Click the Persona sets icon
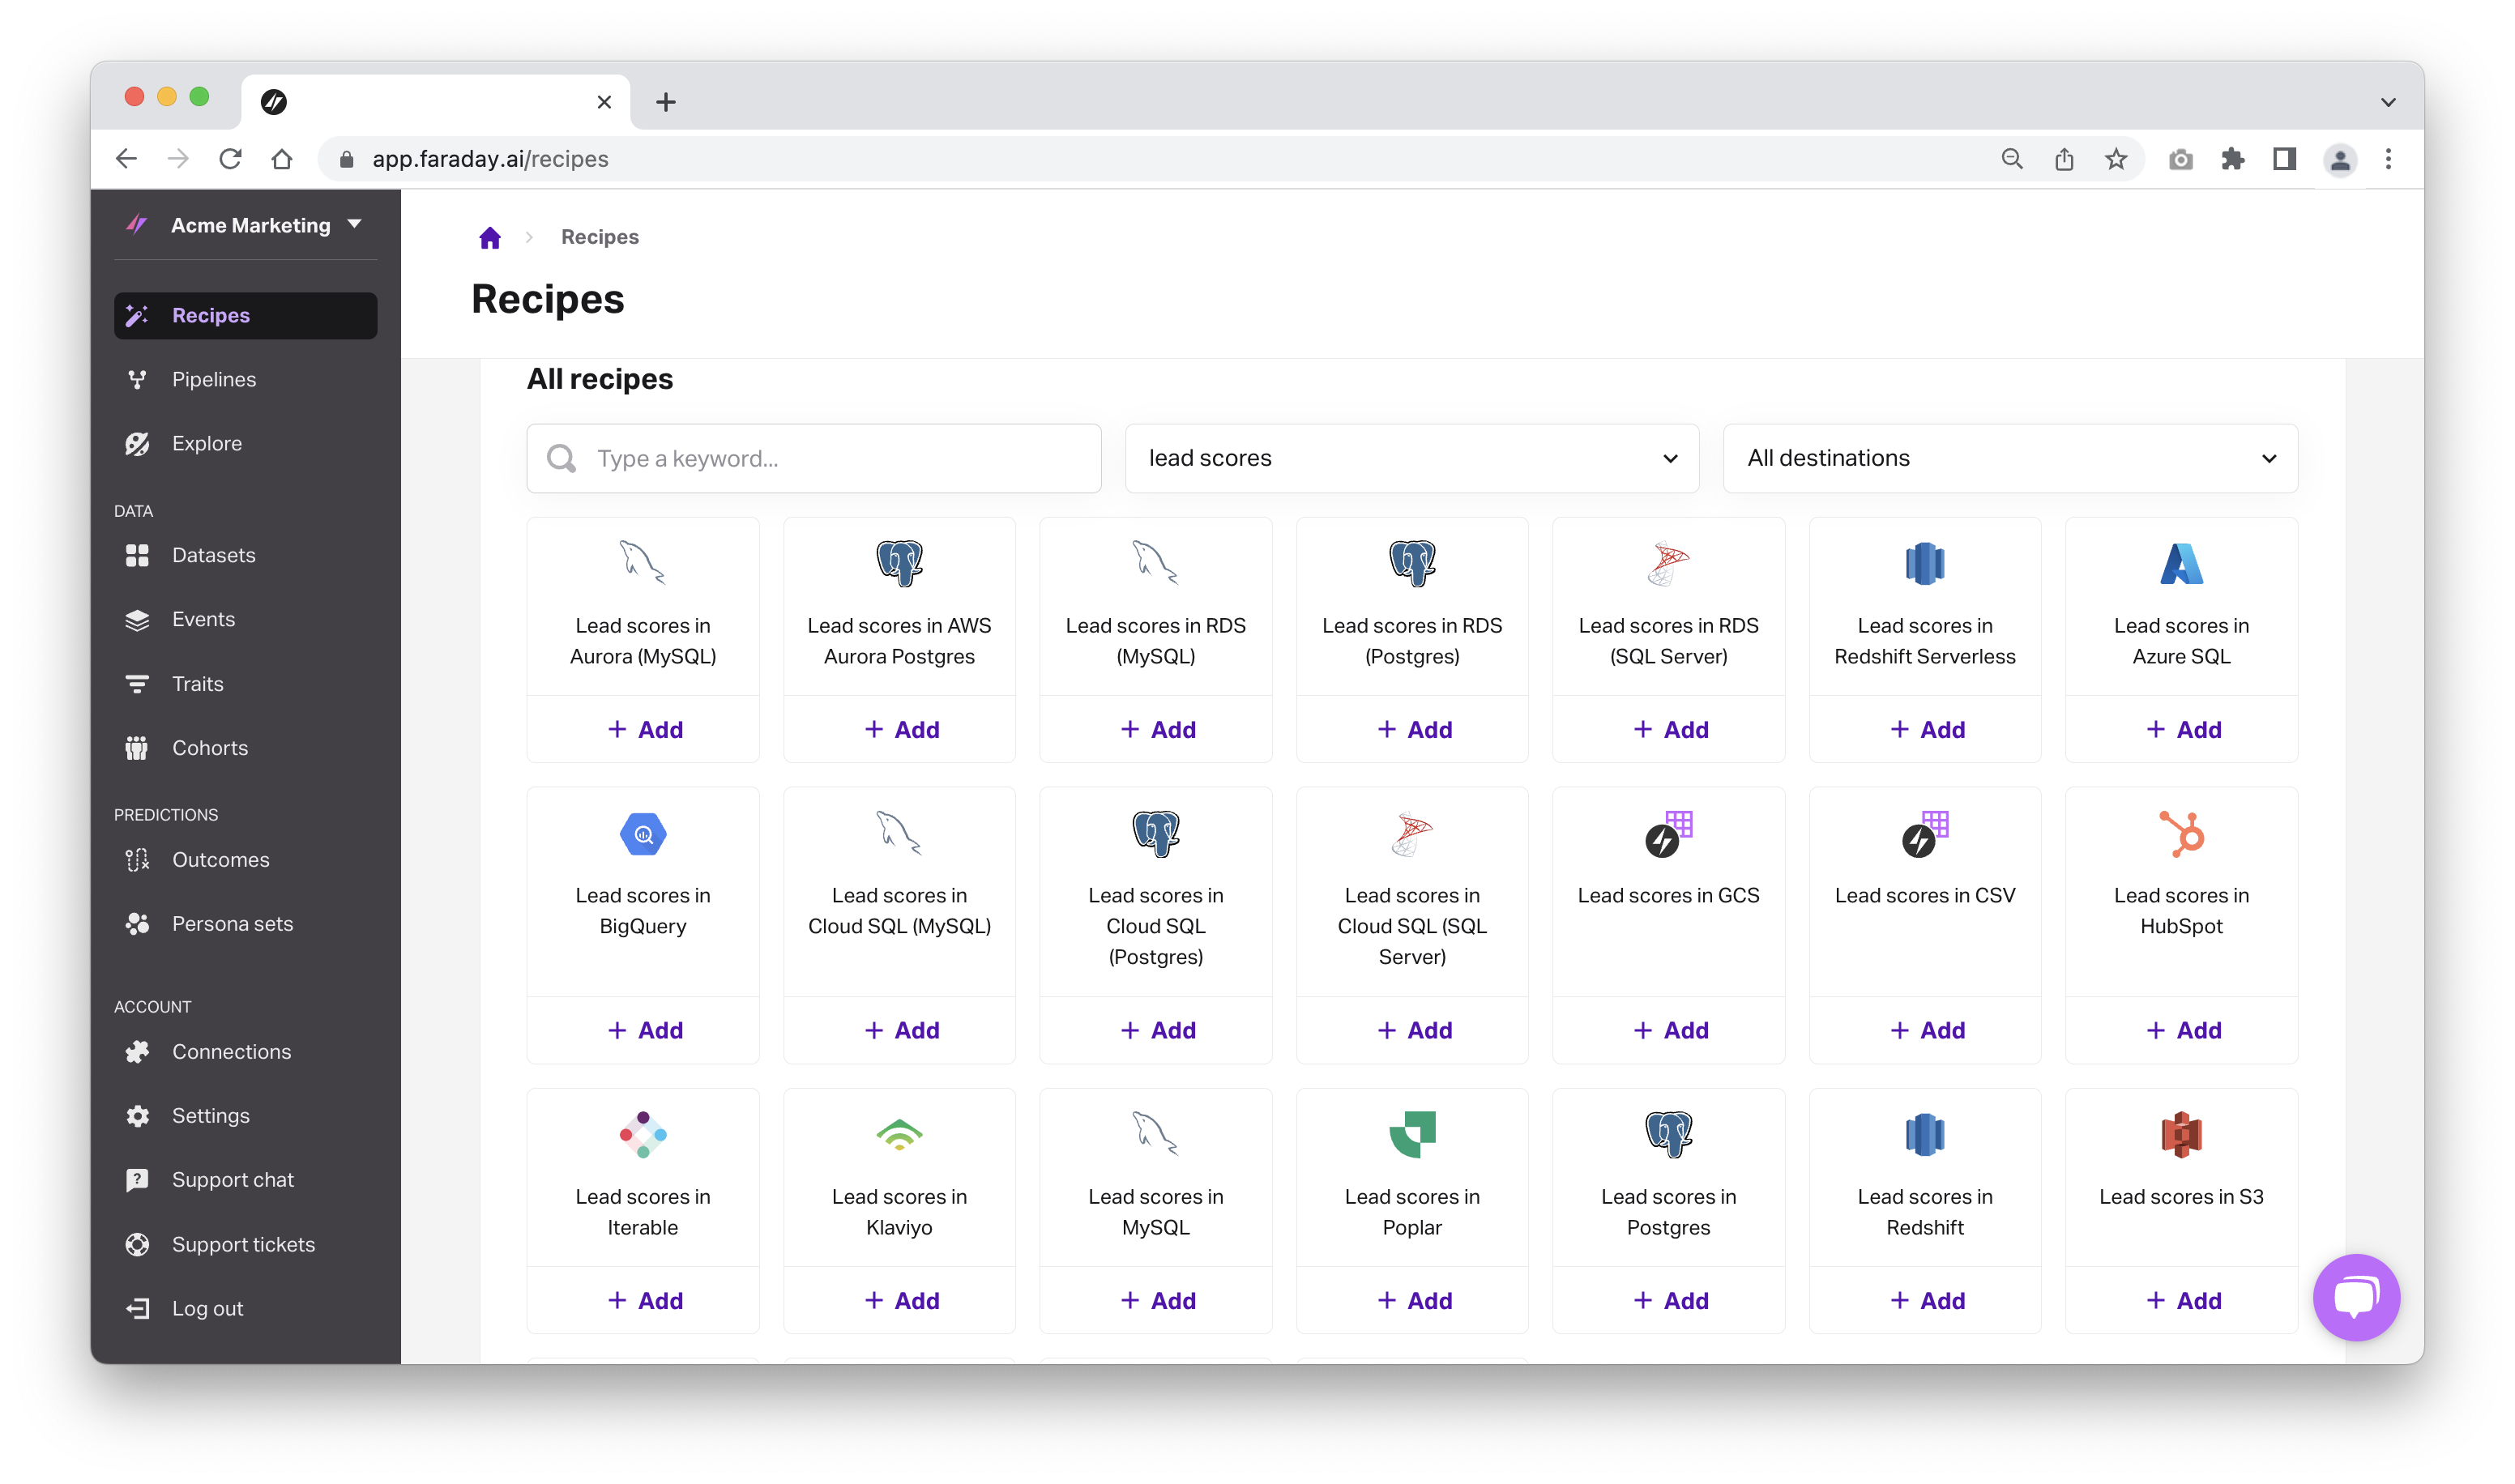Screen dimensions: 2515x1484 137,923
